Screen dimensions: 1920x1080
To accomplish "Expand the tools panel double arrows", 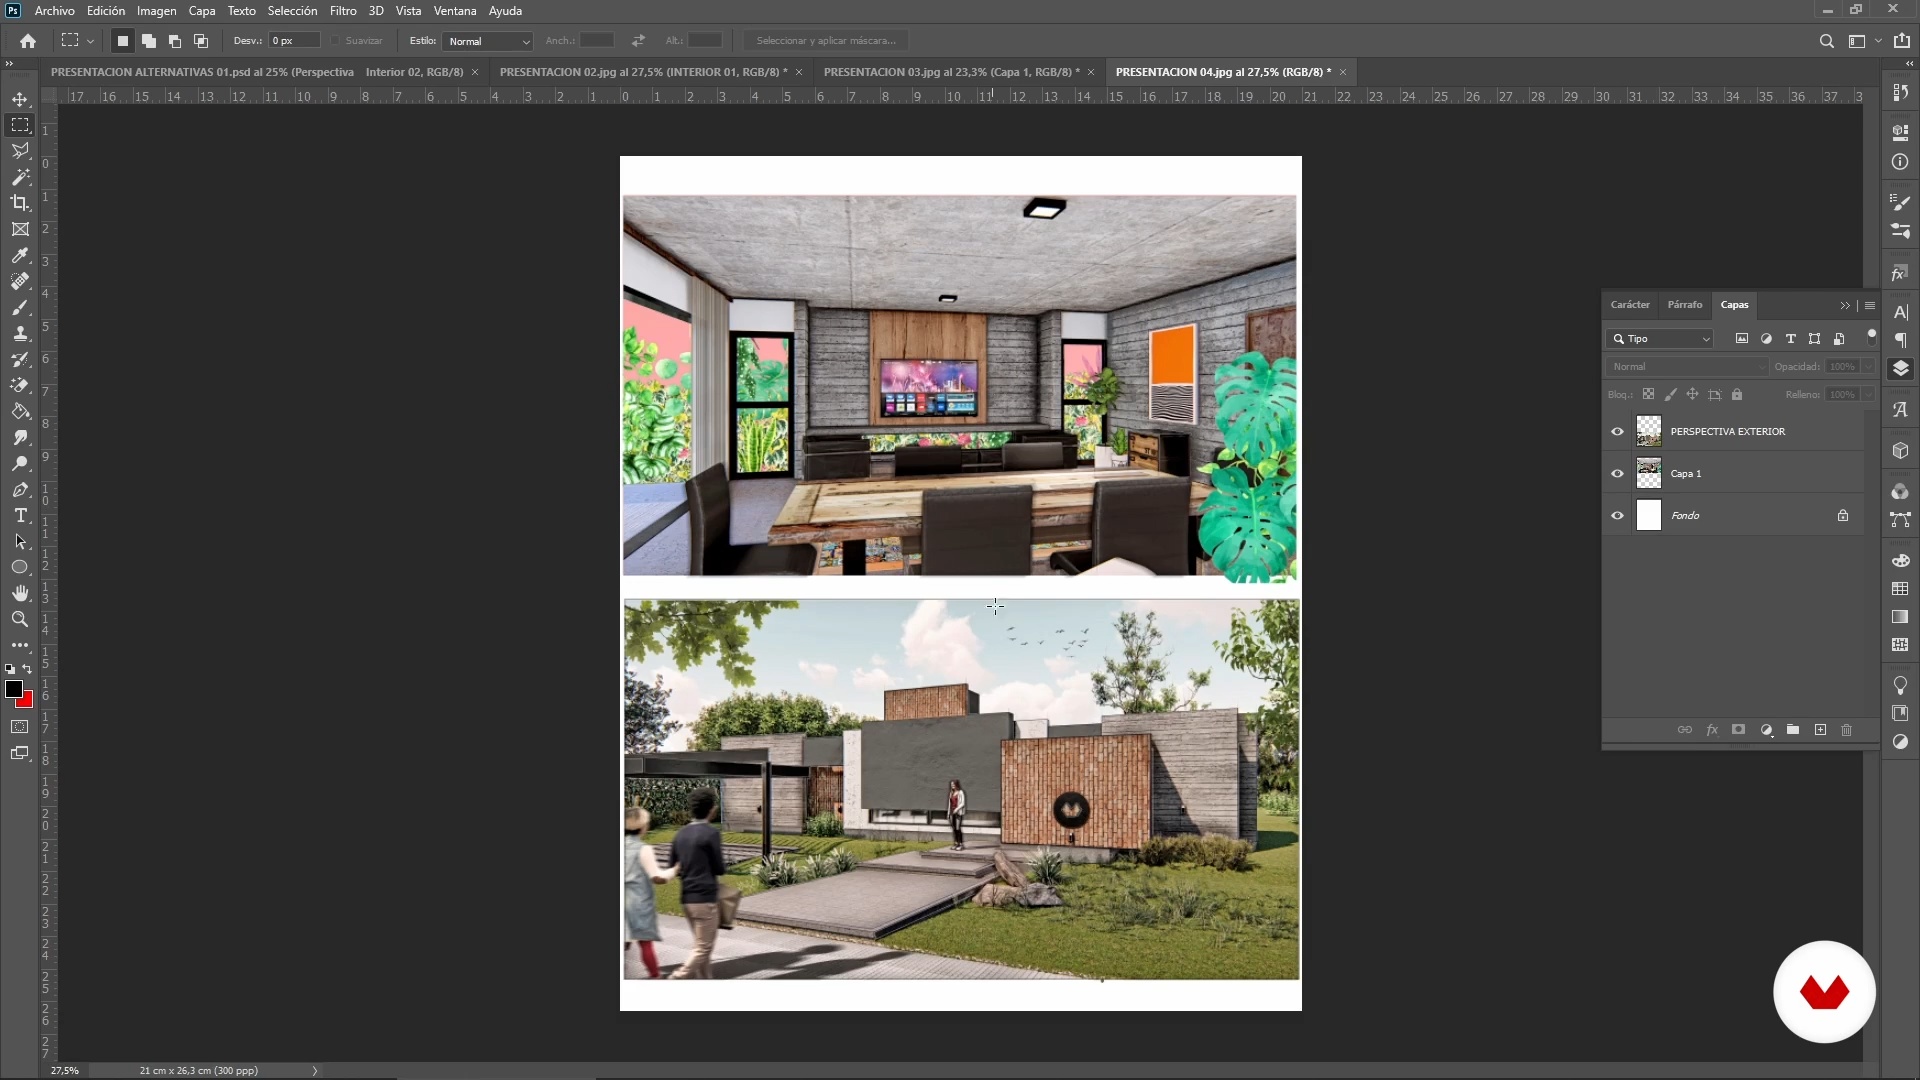I will [x=9, y=63].
